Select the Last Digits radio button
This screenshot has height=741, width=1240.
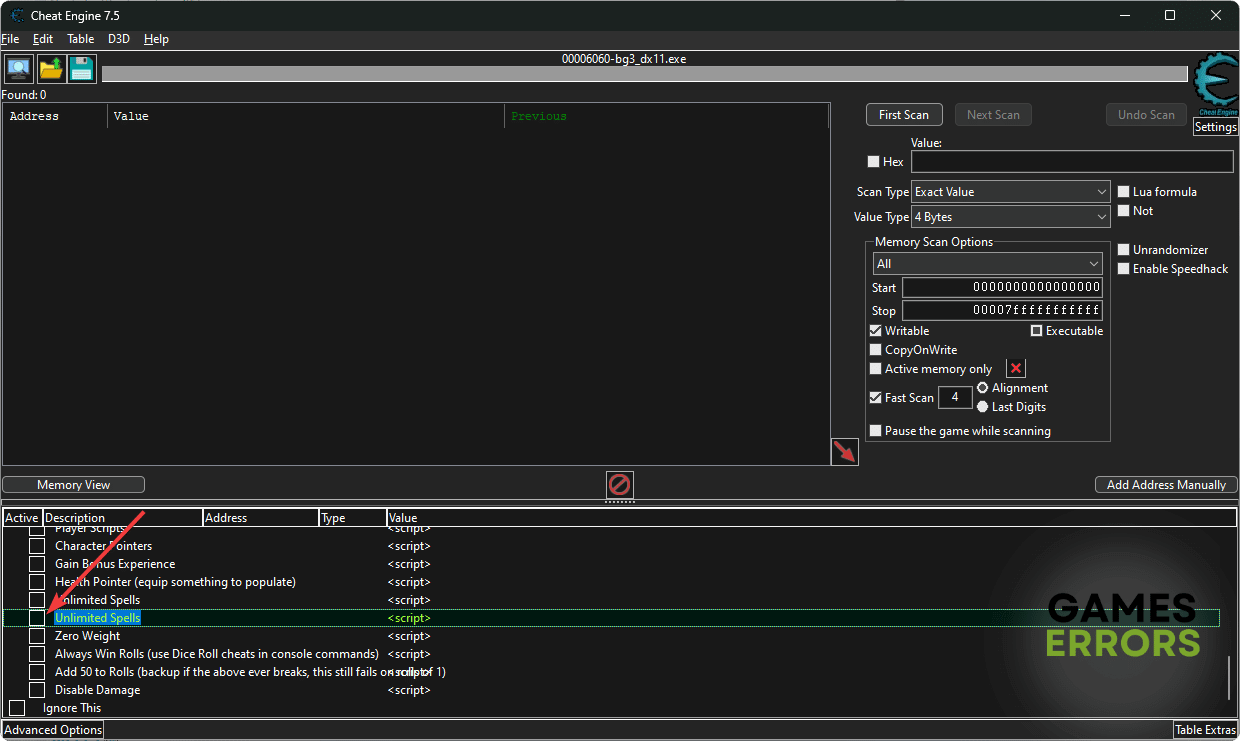pos(982,407)
